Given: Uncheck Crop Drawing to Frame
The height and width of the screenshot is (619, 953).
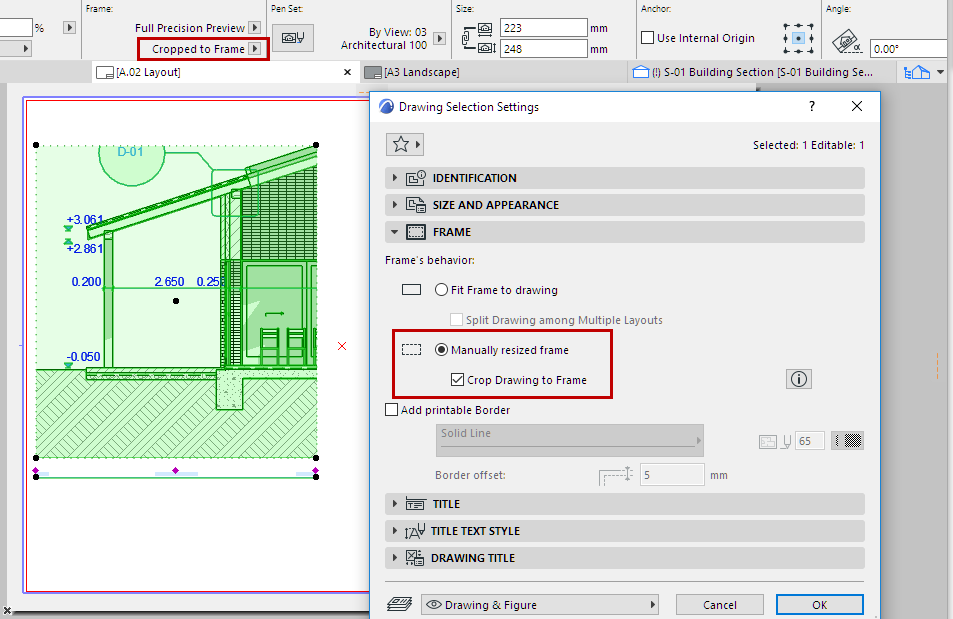Looking at the screenshot, I should point(458,380).
